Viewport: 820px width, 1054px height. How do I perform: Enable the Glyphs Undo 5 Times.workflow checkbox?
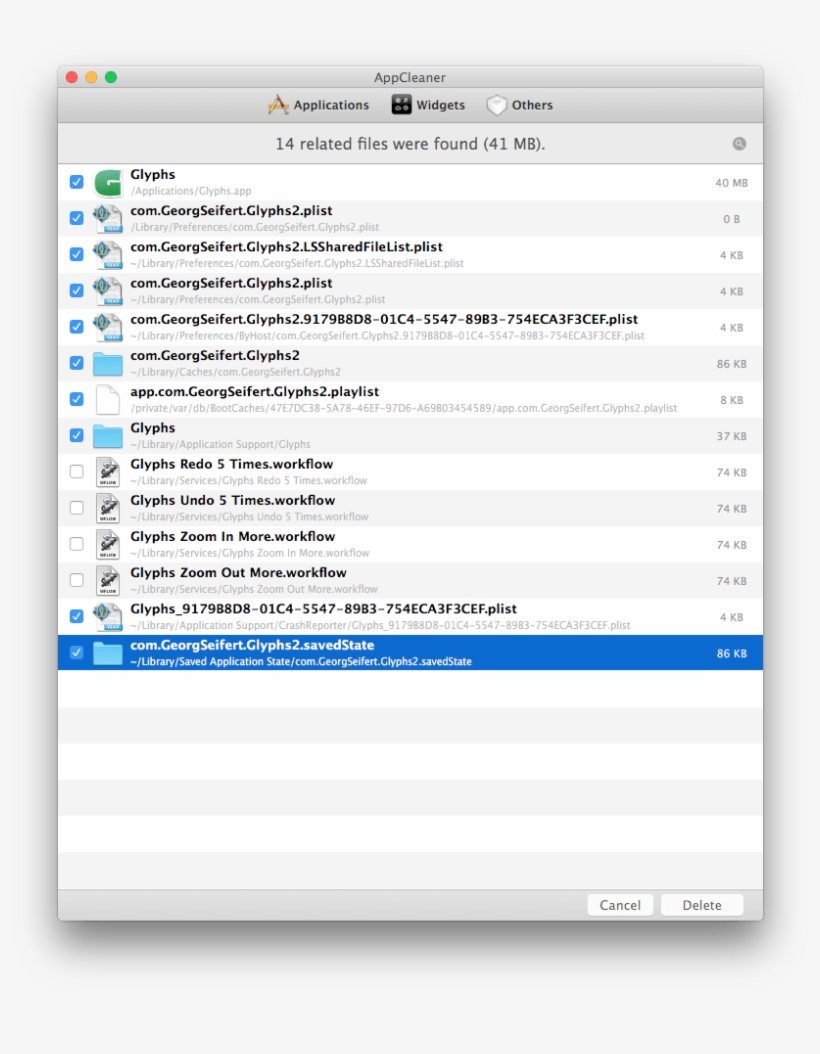[x=76, y=508]
